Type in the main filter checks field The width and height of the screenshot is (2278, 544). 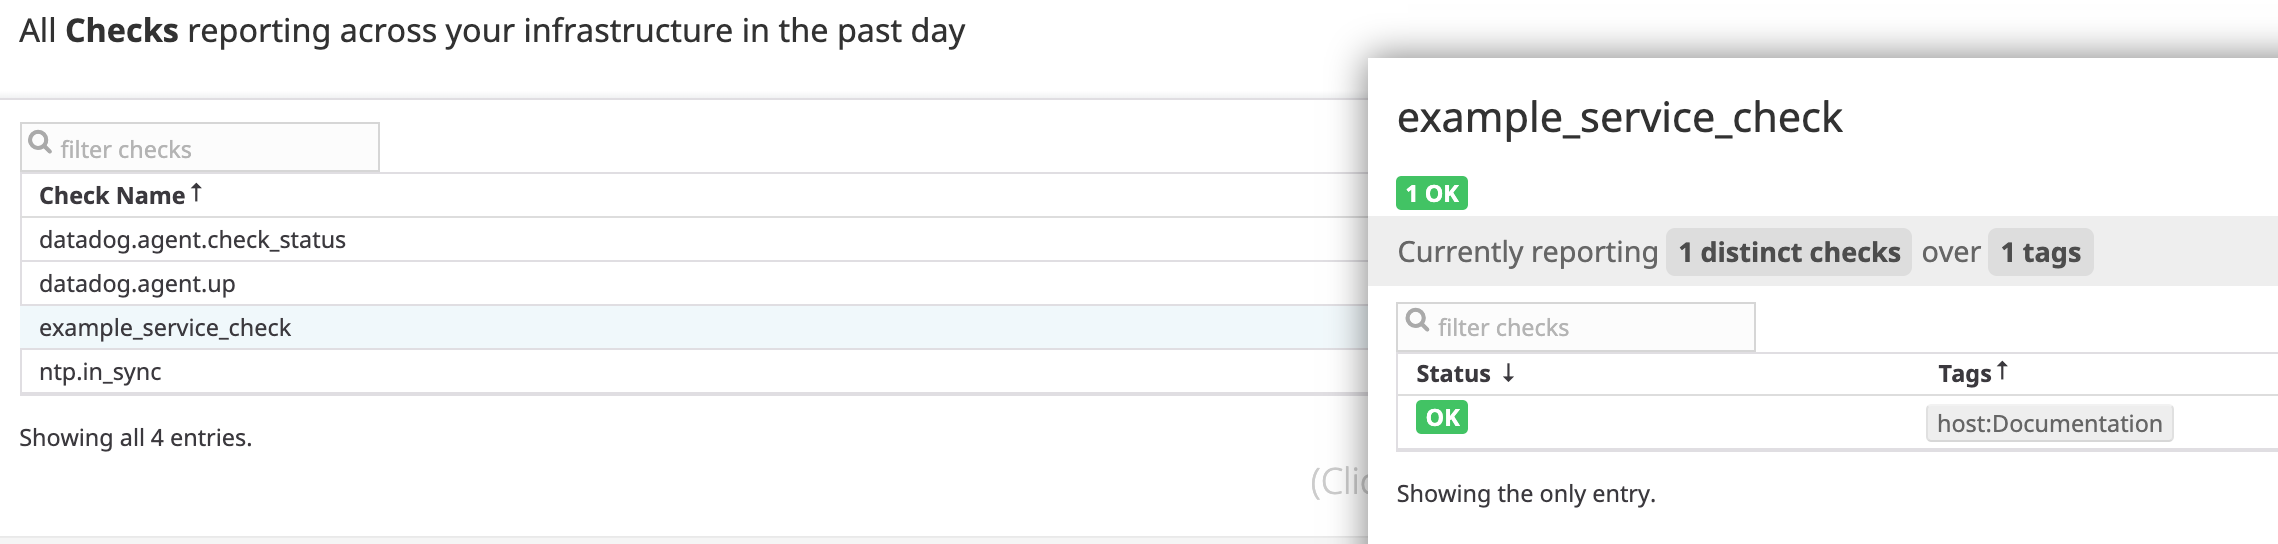click(215, 149)
